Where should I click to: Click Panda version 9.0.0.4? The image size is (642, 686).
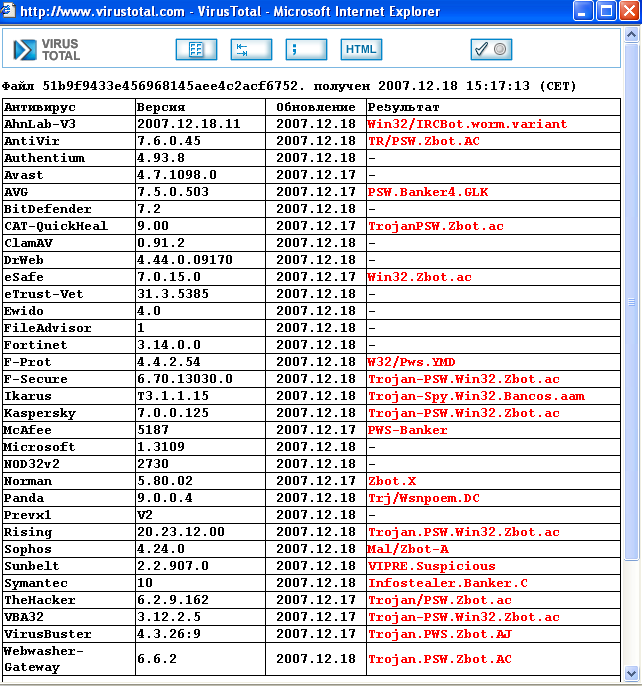(x=165, y=498)
